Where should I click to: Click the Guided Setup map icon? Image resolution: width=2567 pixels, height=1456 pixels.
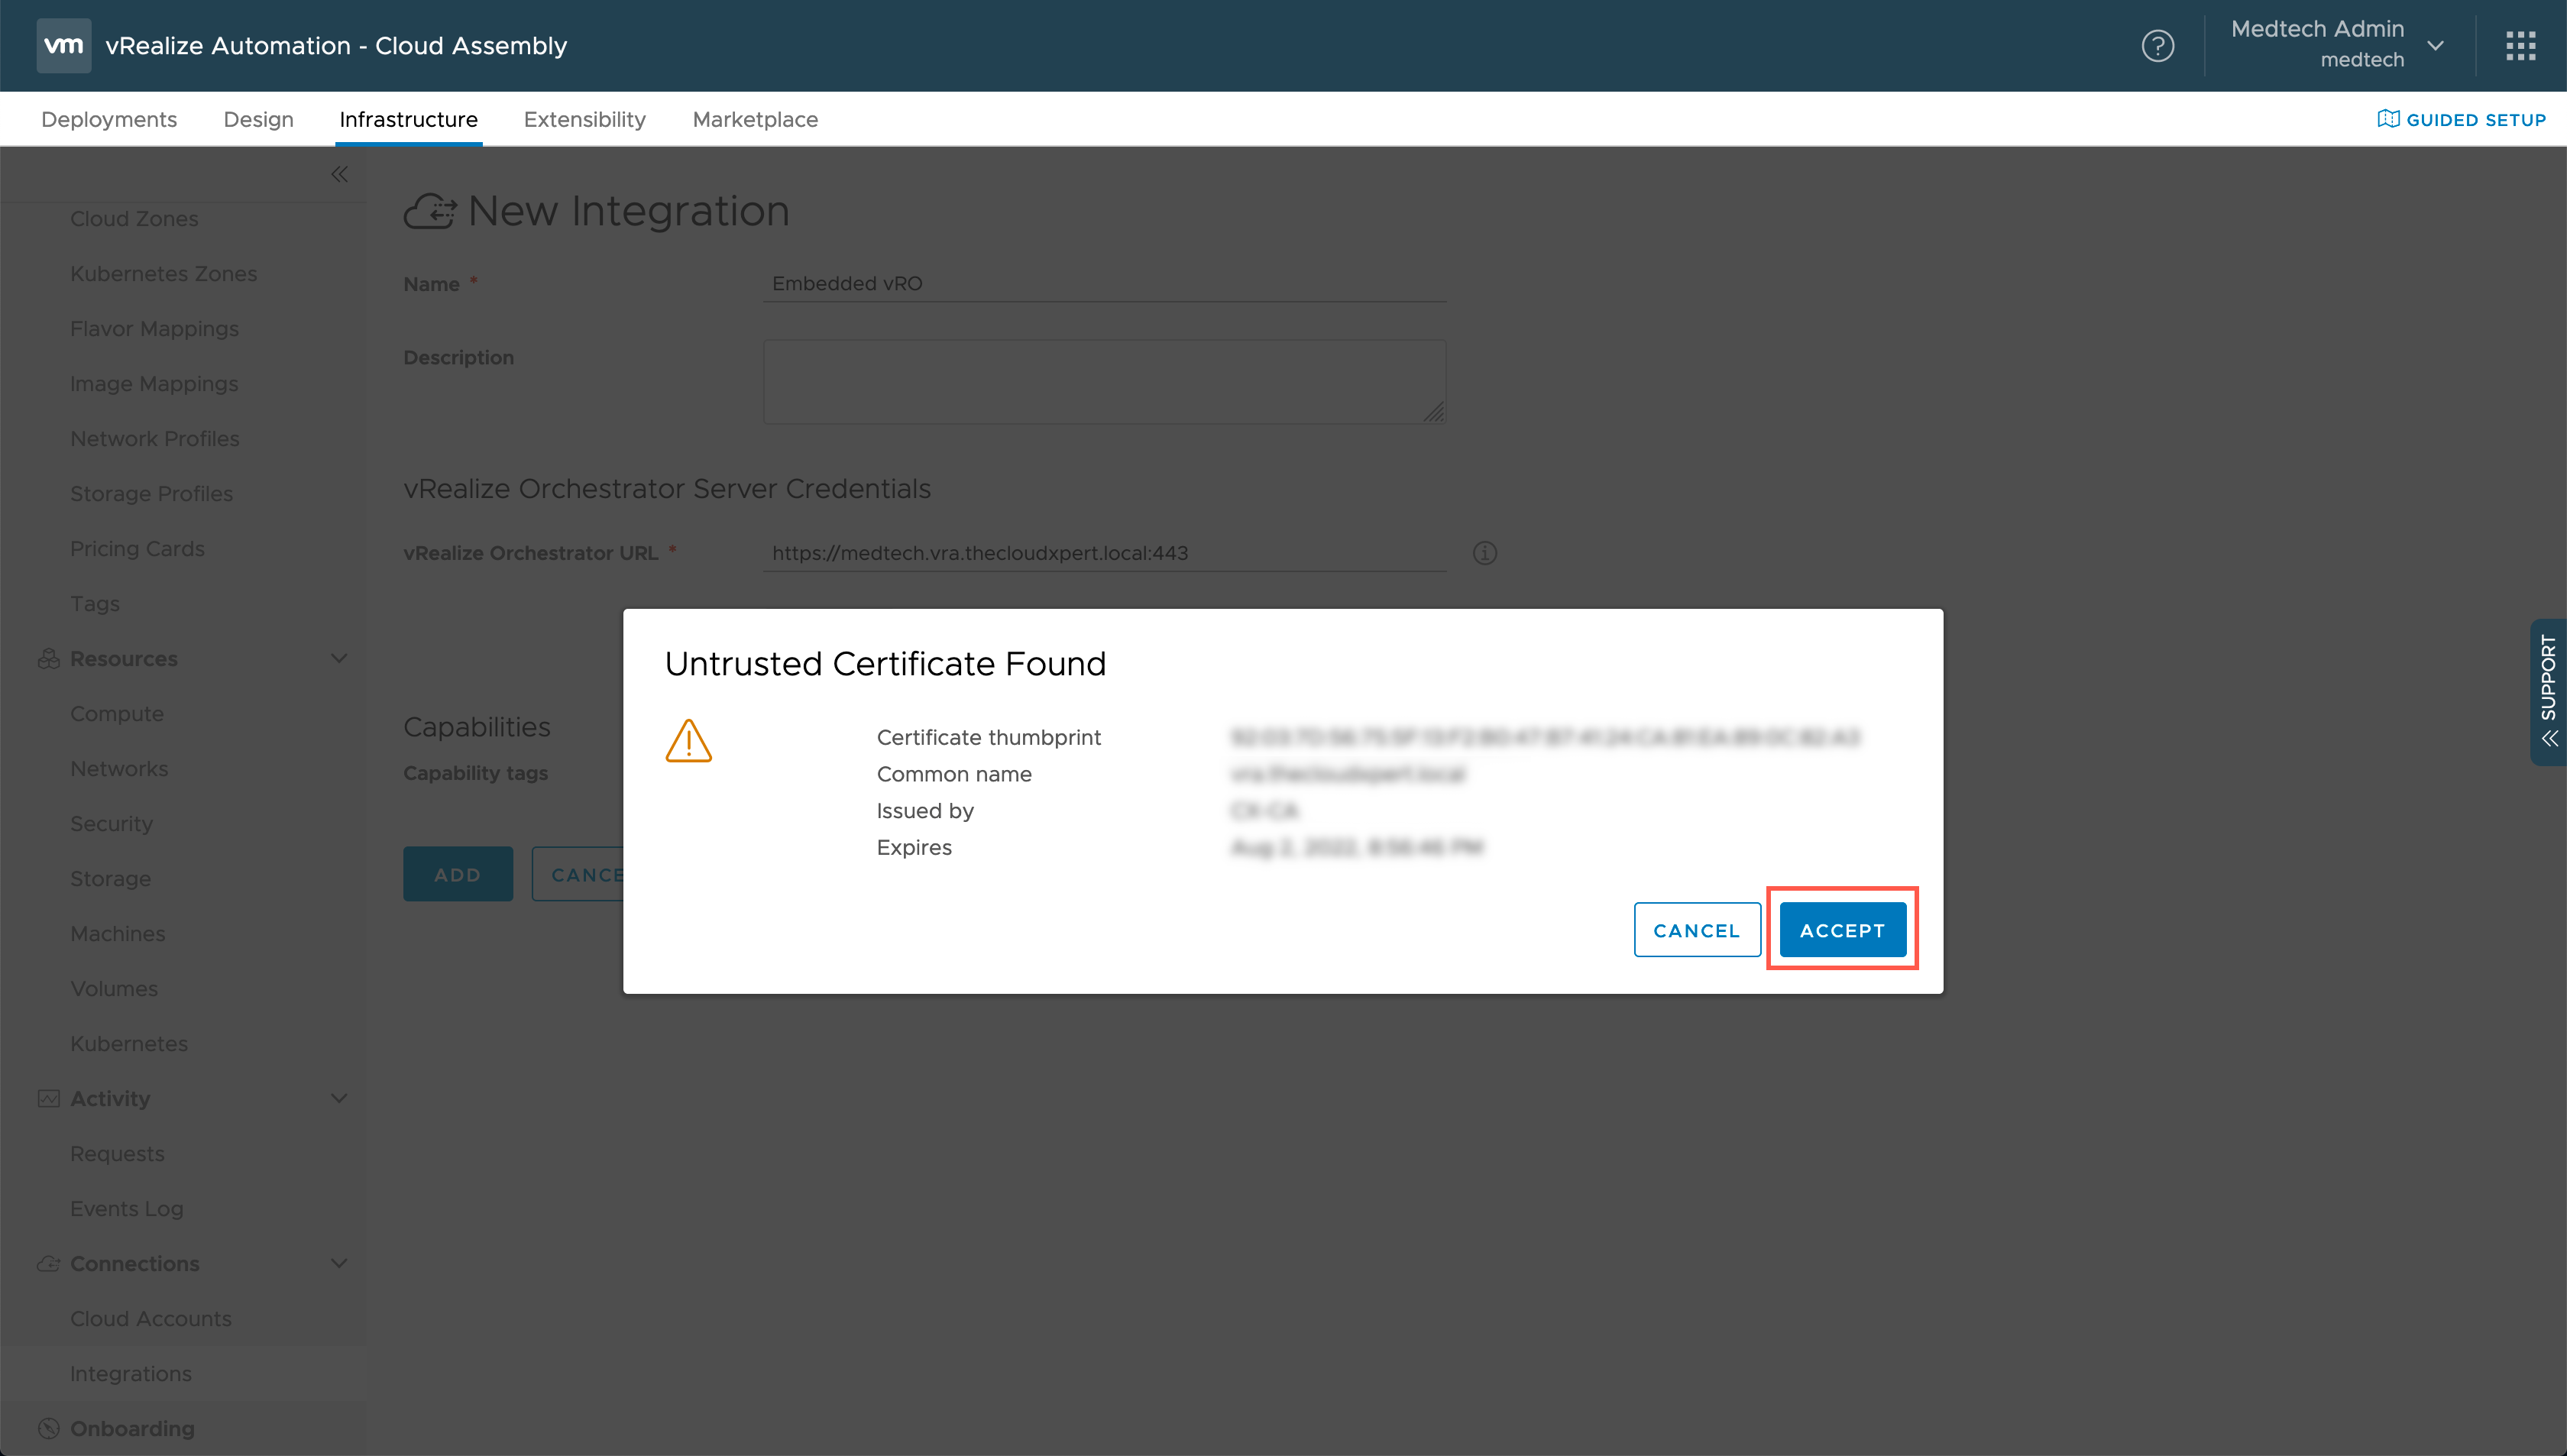coord(2388,119)
